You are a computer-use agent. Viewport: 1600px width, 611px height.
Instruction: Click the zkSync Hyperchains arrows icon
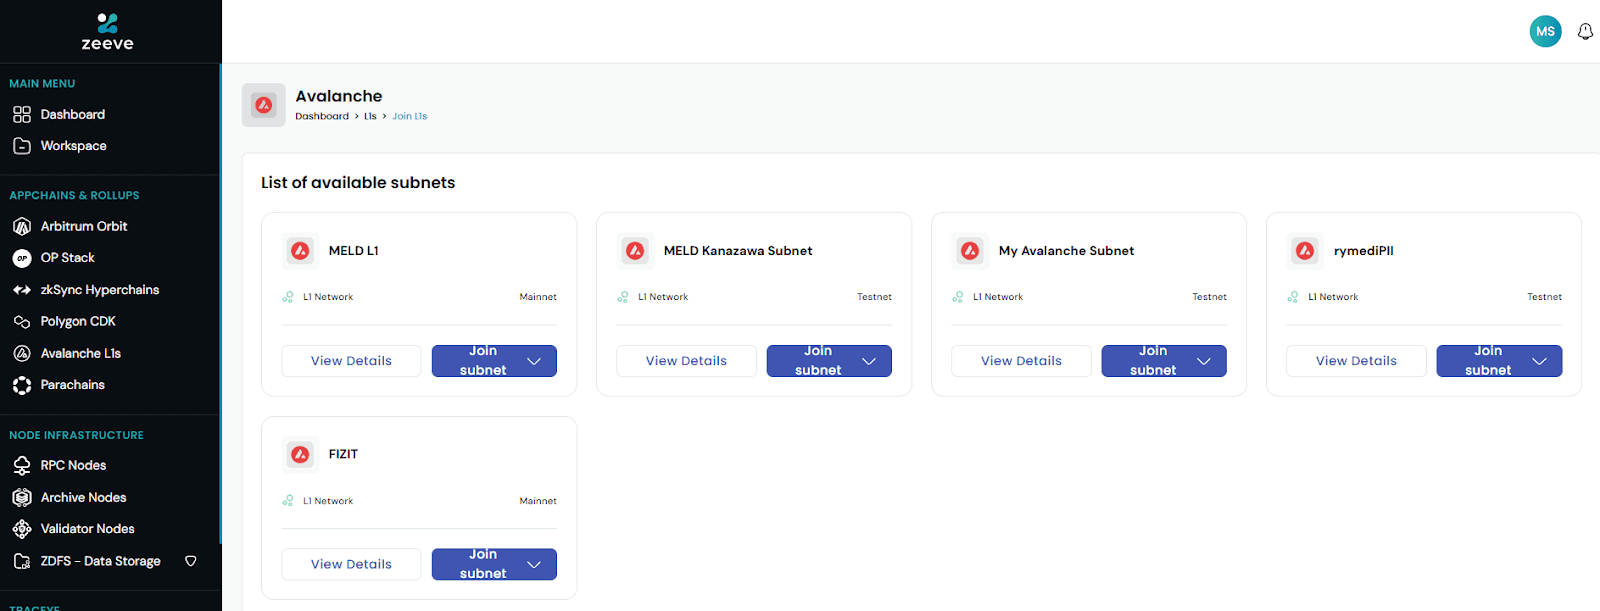[22, 290]
